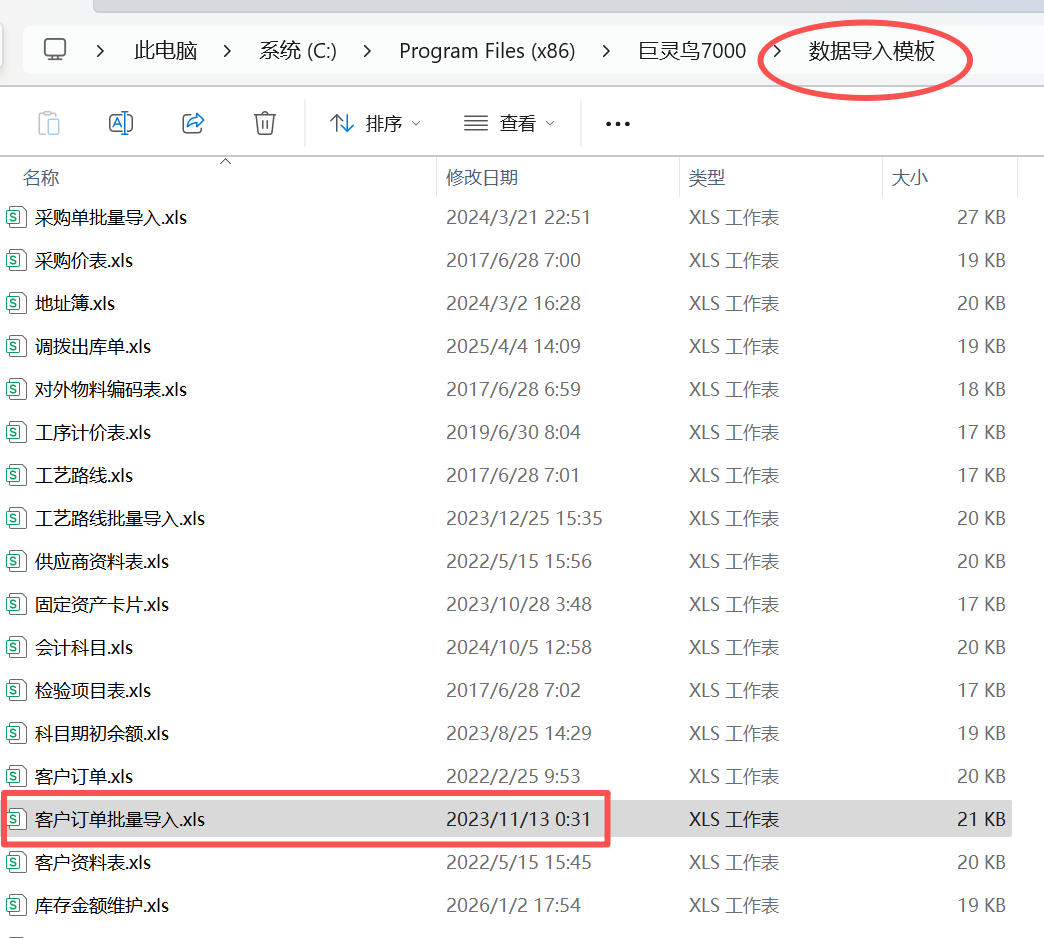Expand the chevron after 巨灵鸟7000 in path
The width and height of the screenshot is (1044, 938).
(x=777, y=51)
